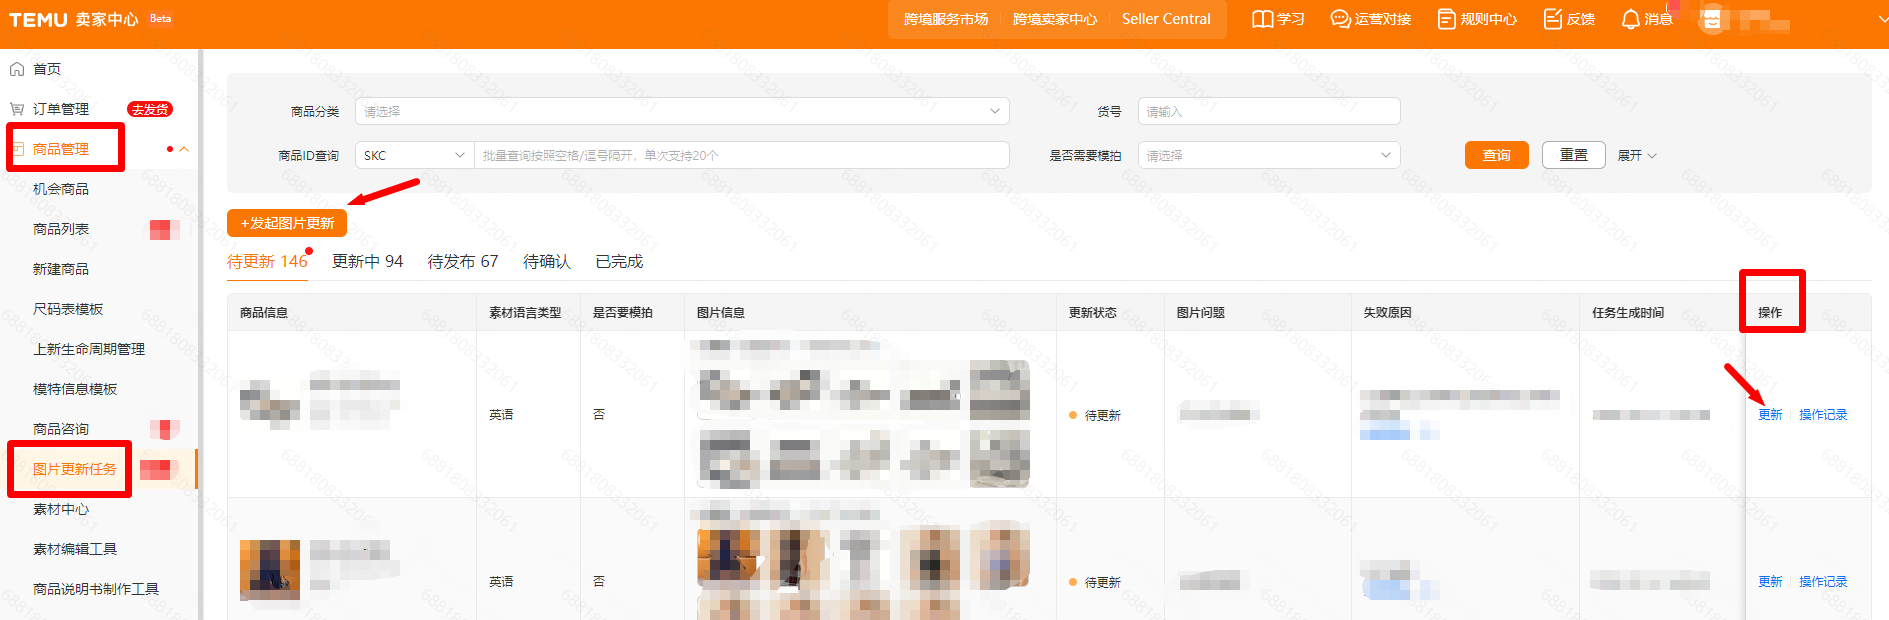
Task: Expand the SKC ID type selector
Action: click(414, 155)
